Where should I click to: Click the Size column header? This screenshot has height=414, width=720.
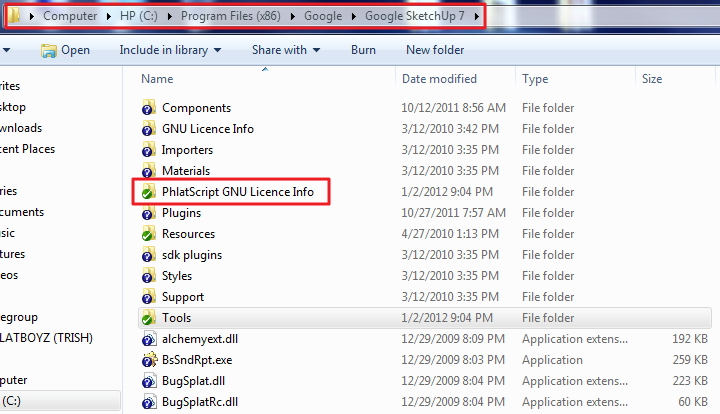(652, 79)
